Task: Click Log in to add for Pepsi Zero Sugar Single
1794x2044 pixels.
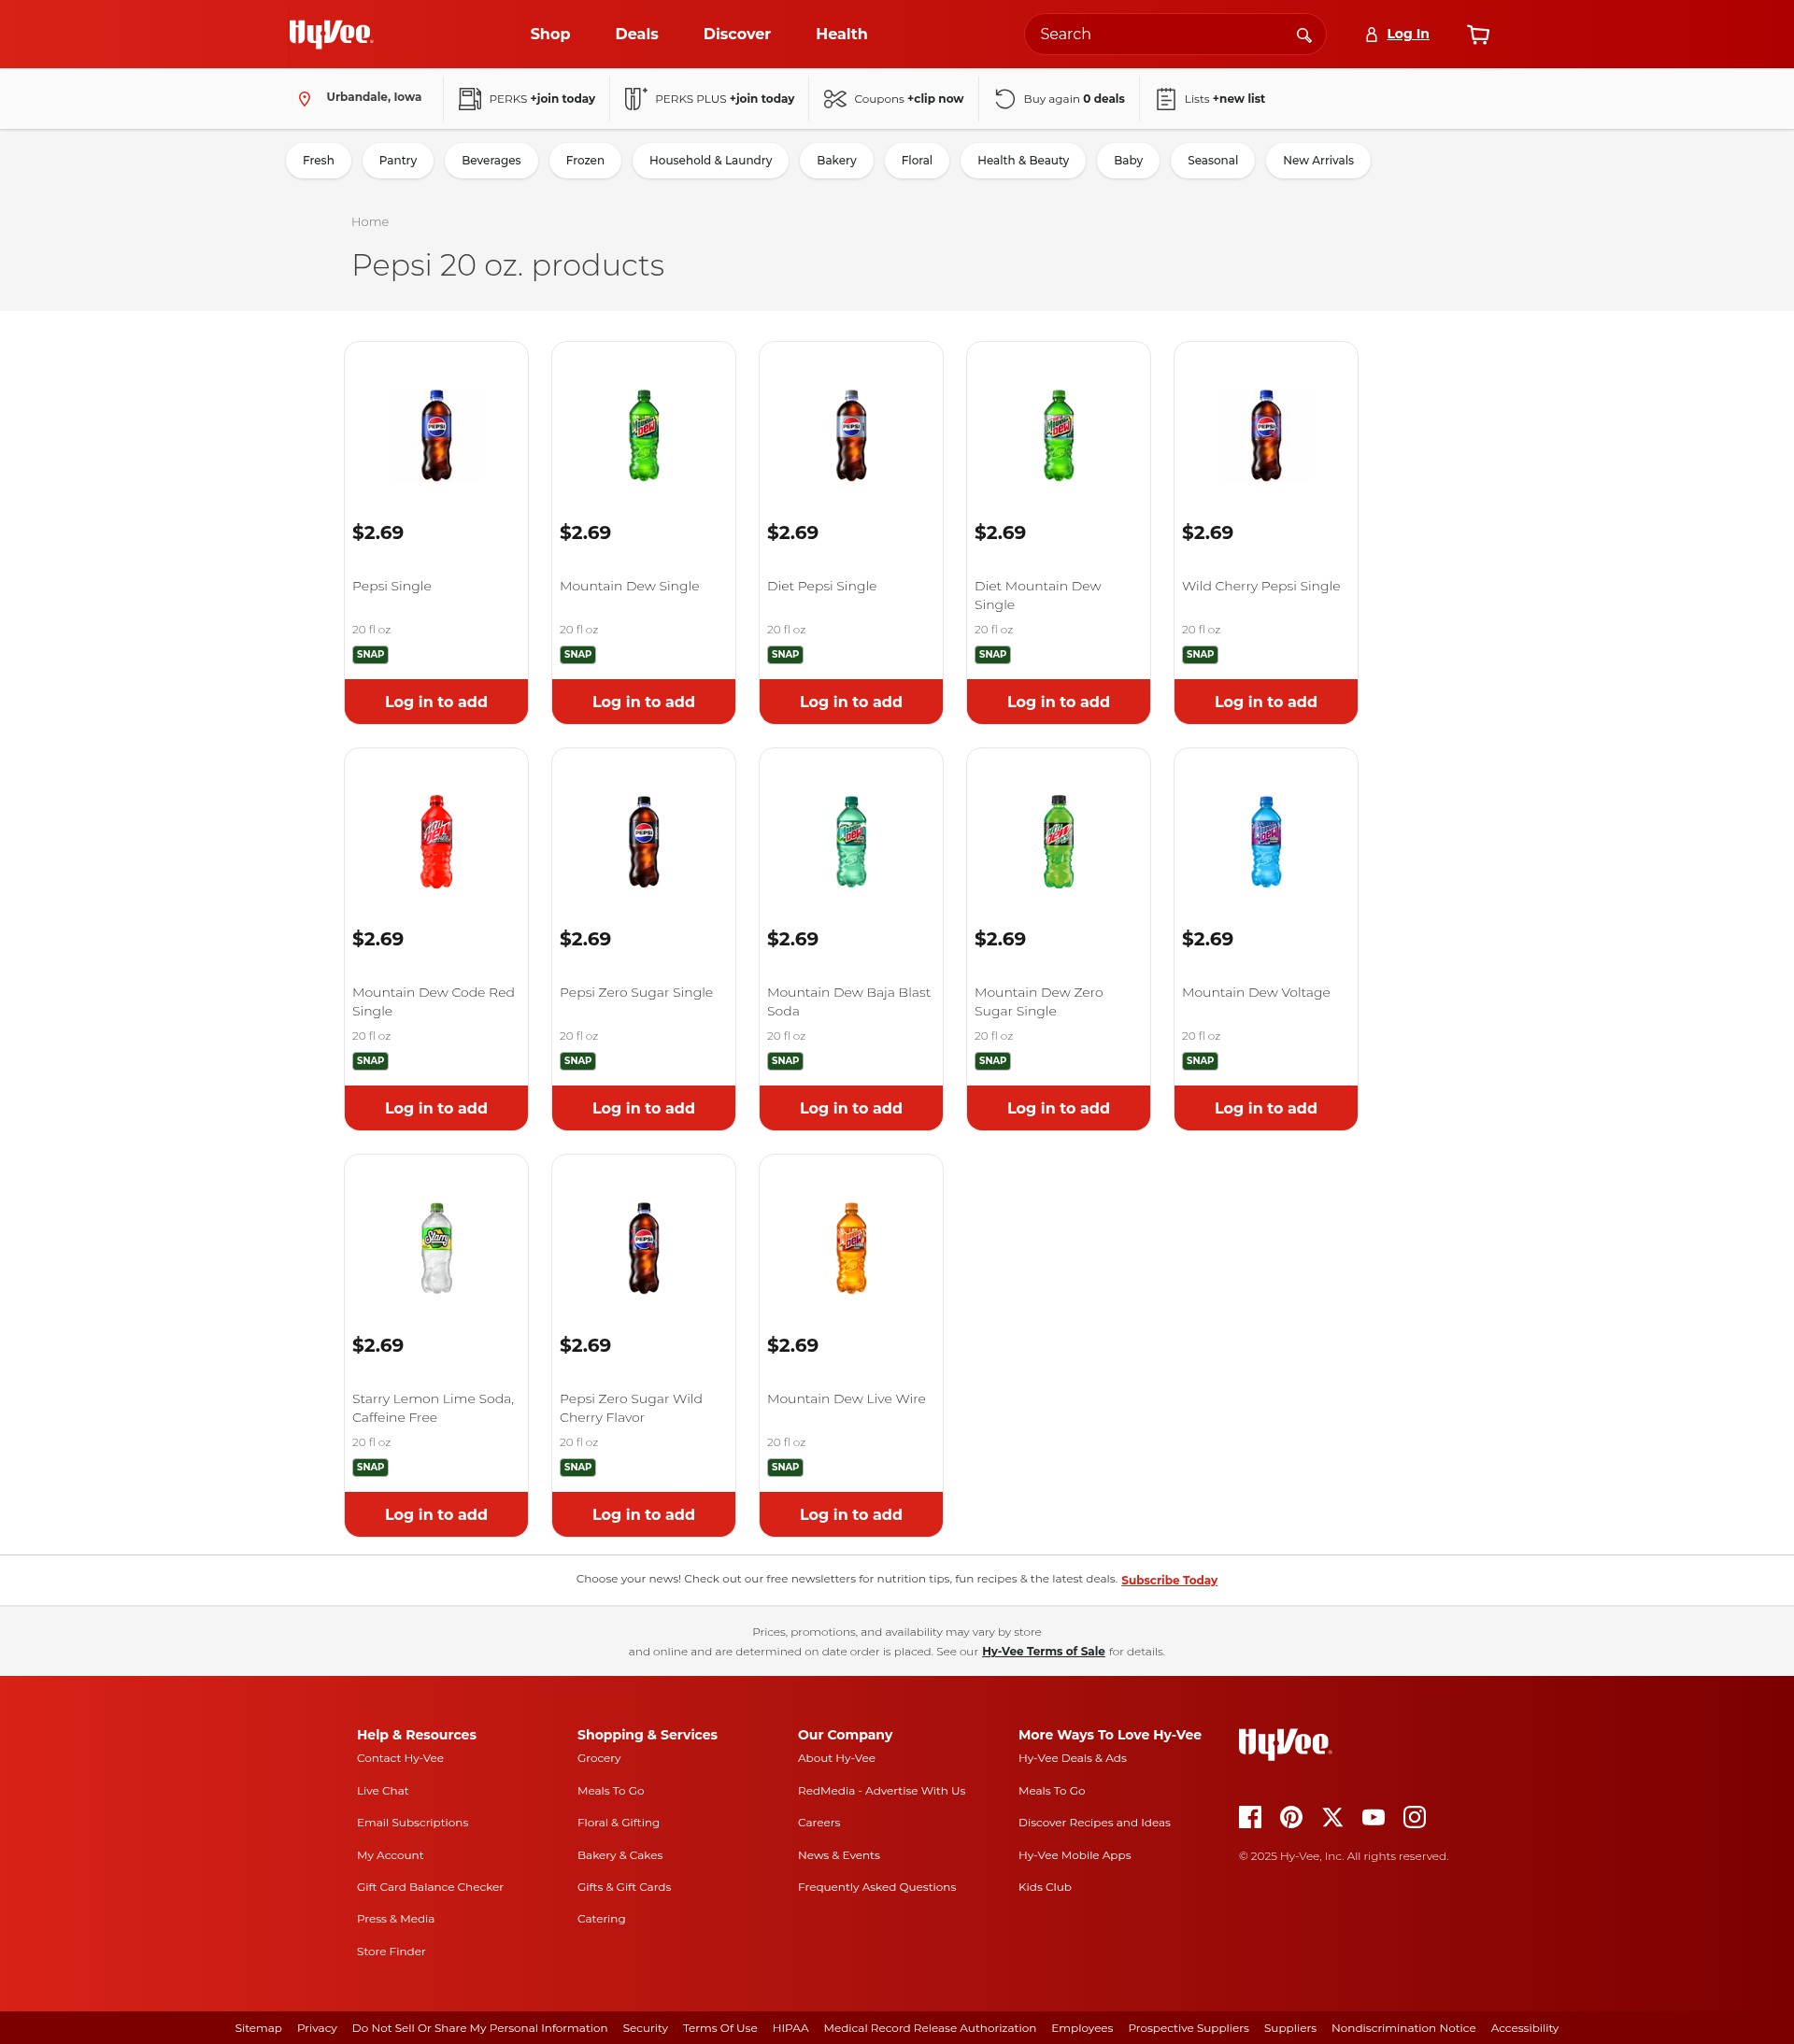Action: (644, 1108)
